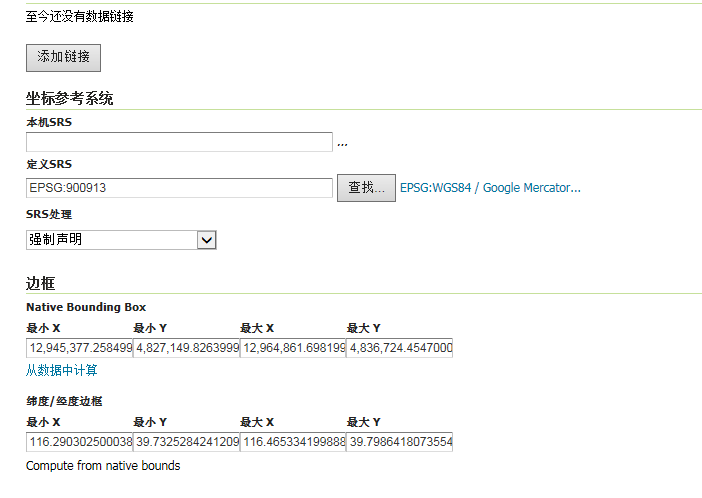Click the 边框 section heading
Viewport: 702px width, 498px height.
40,283
